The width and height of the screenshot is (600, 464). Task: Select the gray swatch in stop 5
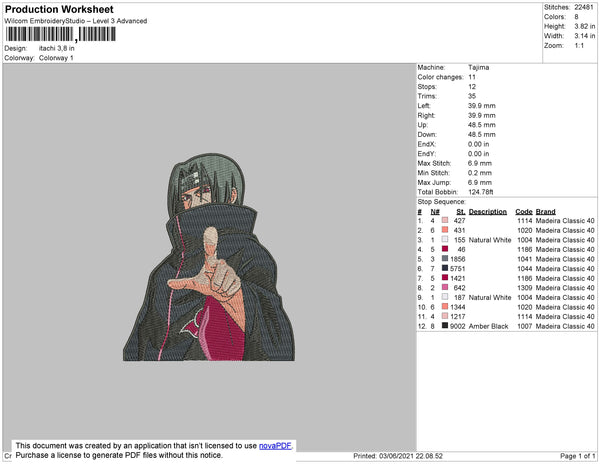pyautogui.click(x=445, y=259)
